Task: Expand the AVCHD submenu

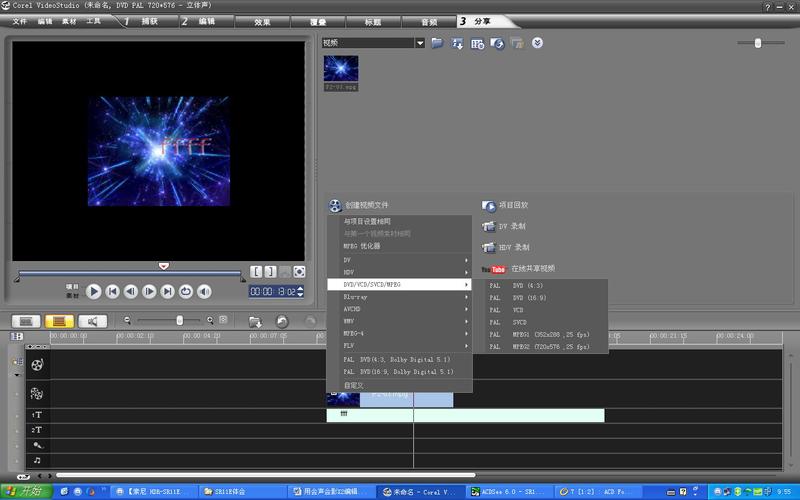Action: click(399, 309)
